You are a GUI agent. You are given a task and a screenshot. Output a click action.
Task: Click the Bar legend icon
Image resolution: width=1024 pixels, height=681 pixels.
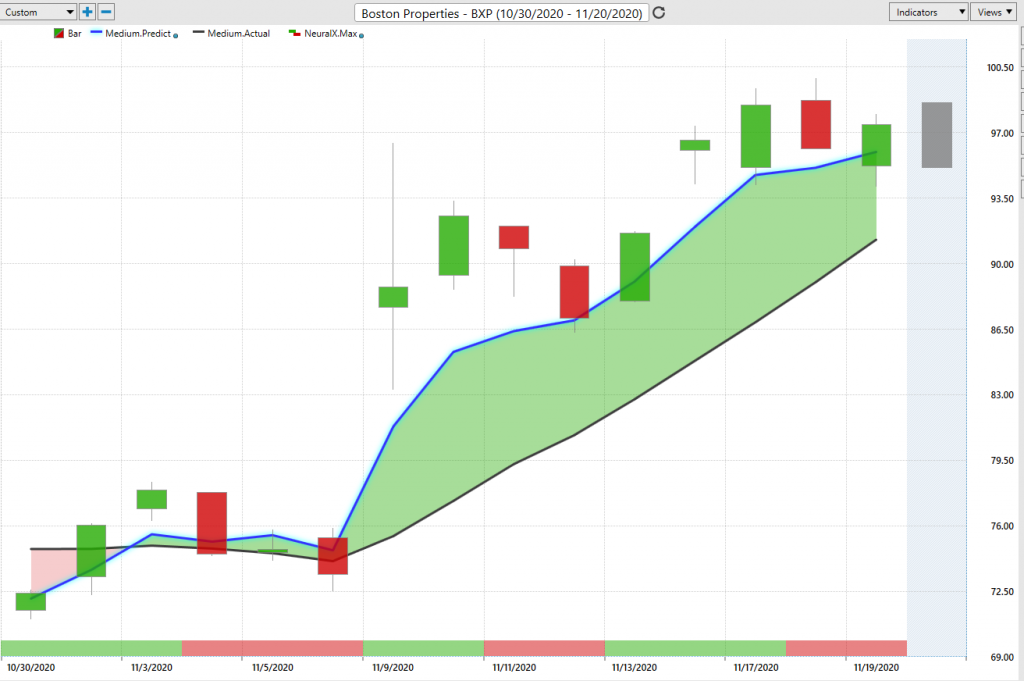click(x=59, y=33)
